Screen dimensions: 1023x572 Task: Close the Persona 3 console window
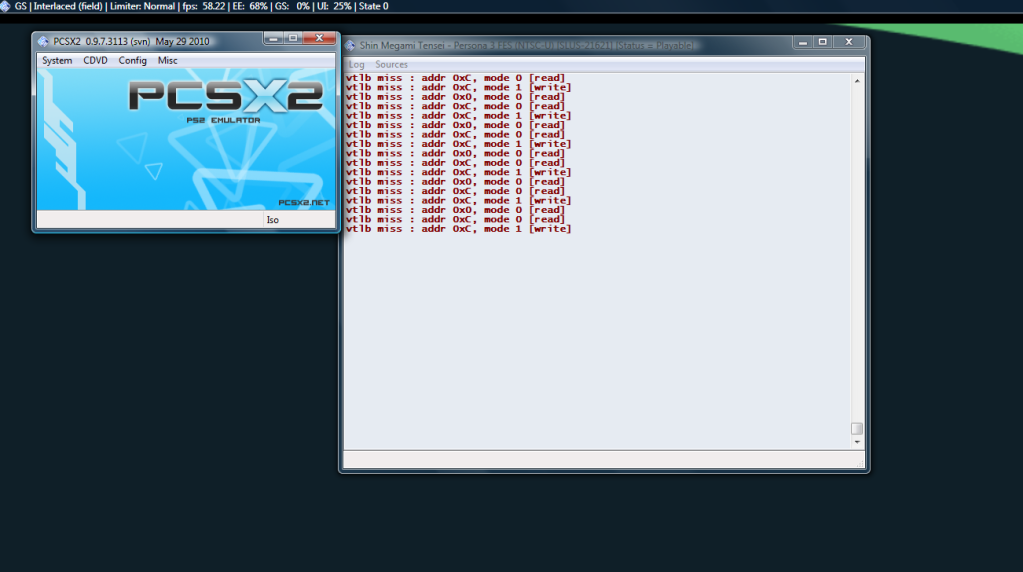(x=849, y=42)
